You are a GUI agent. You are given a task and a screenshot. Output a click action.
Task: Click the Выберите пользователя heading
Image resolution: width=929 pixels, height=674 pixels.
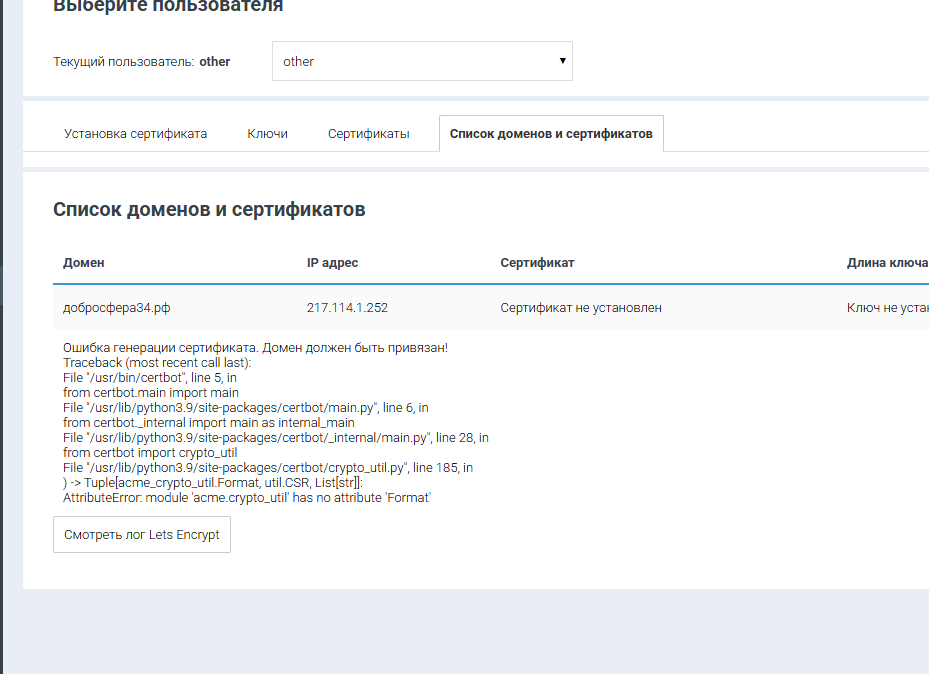click(x=167, y=7)
